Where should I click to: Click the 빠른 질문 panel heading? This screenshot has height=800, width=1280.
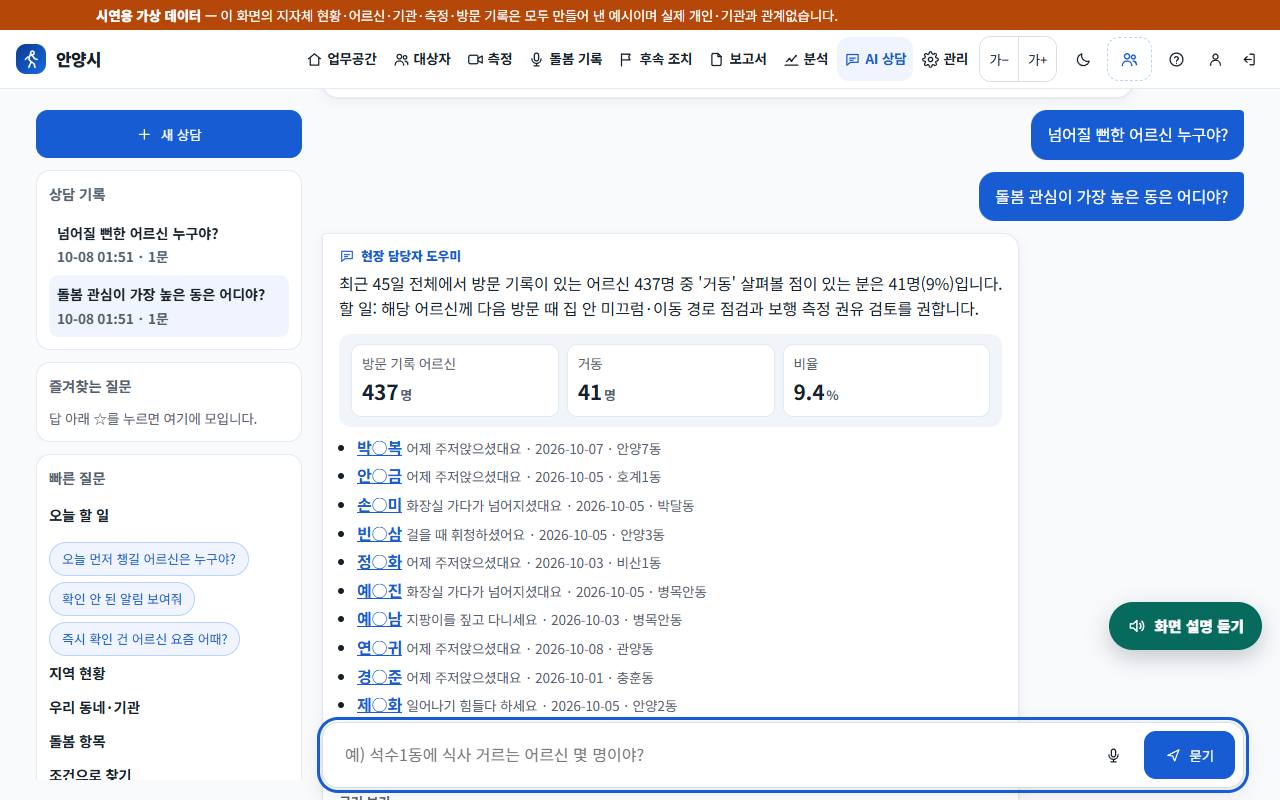(x=77, y=478)
